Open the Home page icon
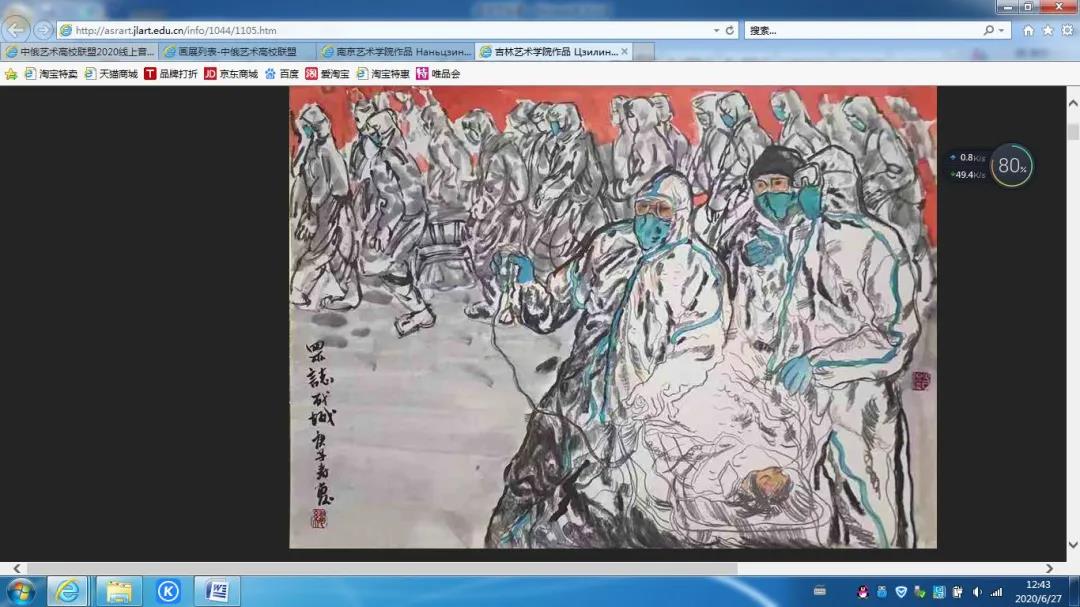The image size is (1080, 607). [1028, 30]
